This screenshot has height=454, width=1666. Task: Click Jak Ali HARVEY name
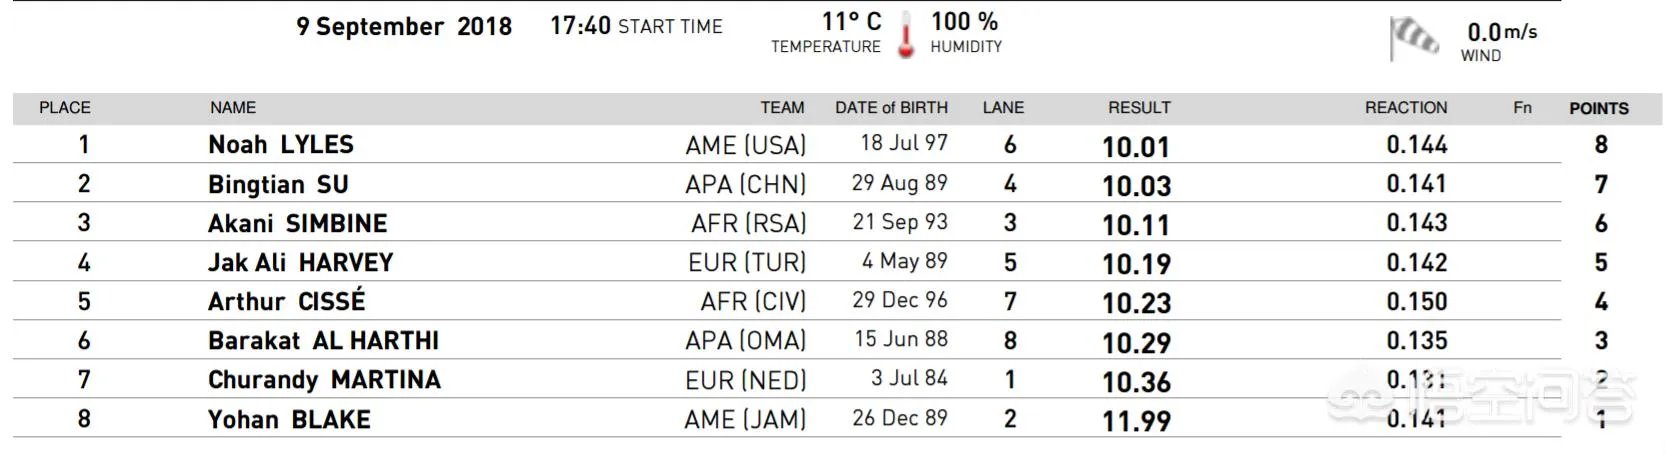click(x=300, y=263)
